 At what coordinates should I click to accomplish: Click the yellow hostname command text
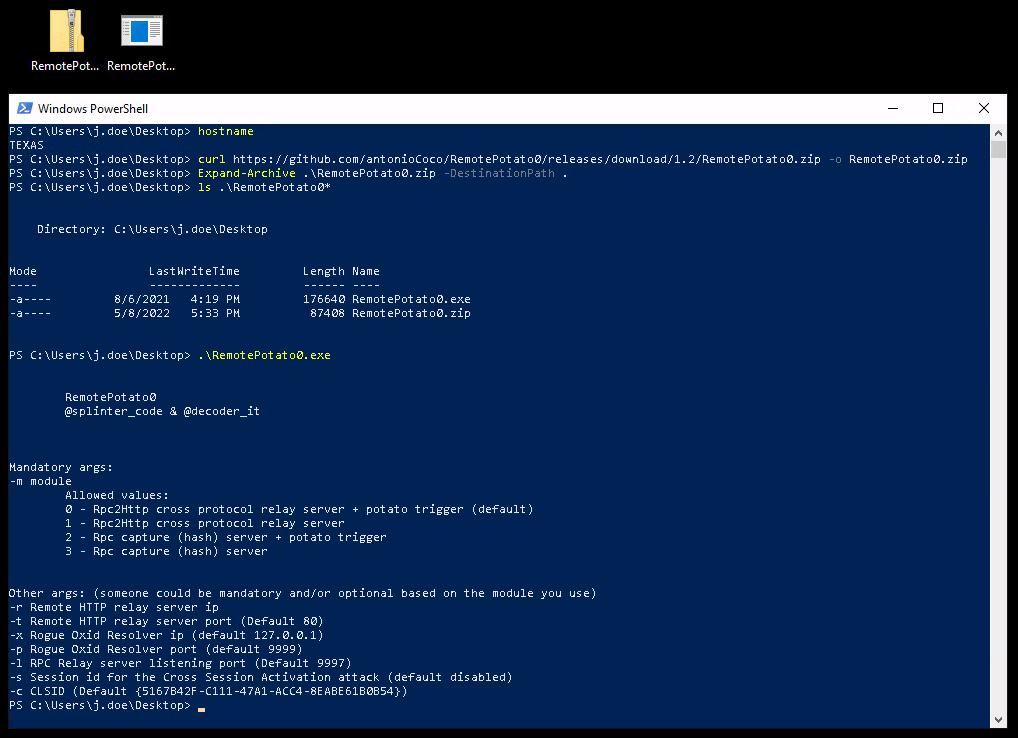click(x=226, y=131)
